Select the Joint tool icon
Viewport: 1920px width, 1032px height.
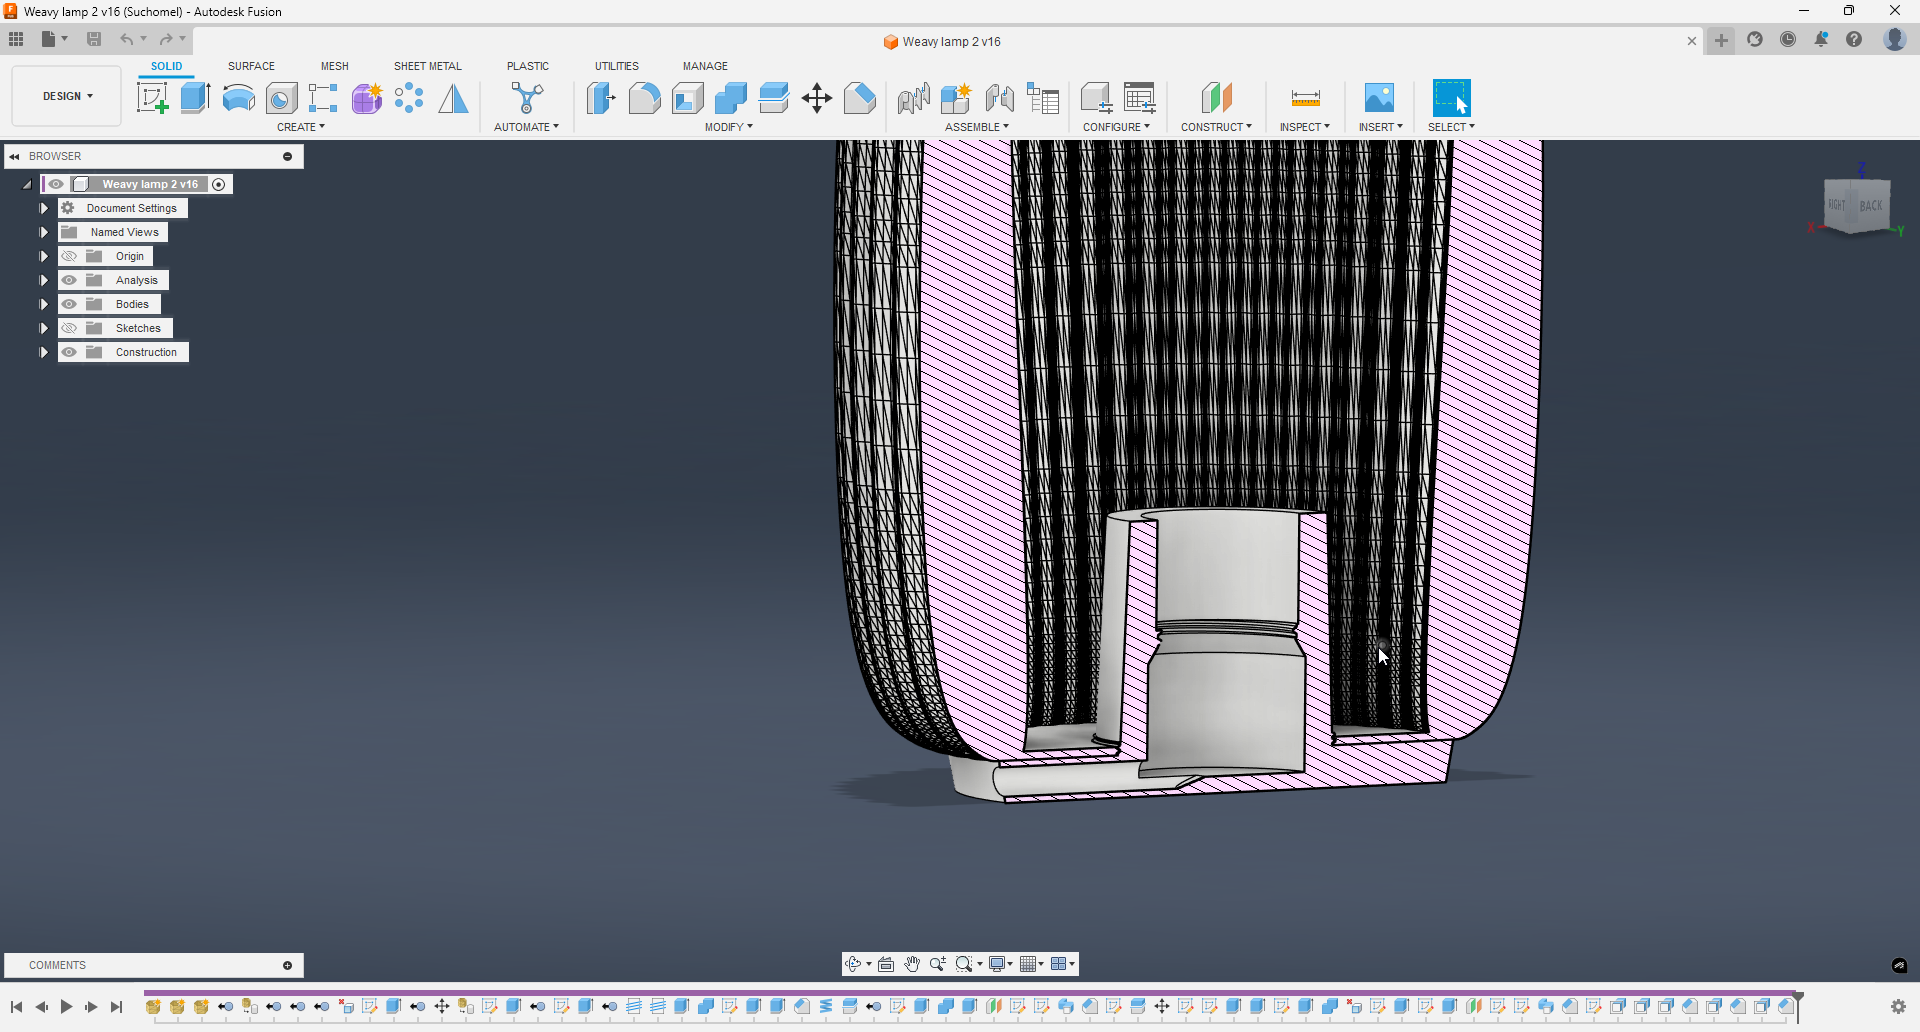pyautogui.click(x=999, y=98)
